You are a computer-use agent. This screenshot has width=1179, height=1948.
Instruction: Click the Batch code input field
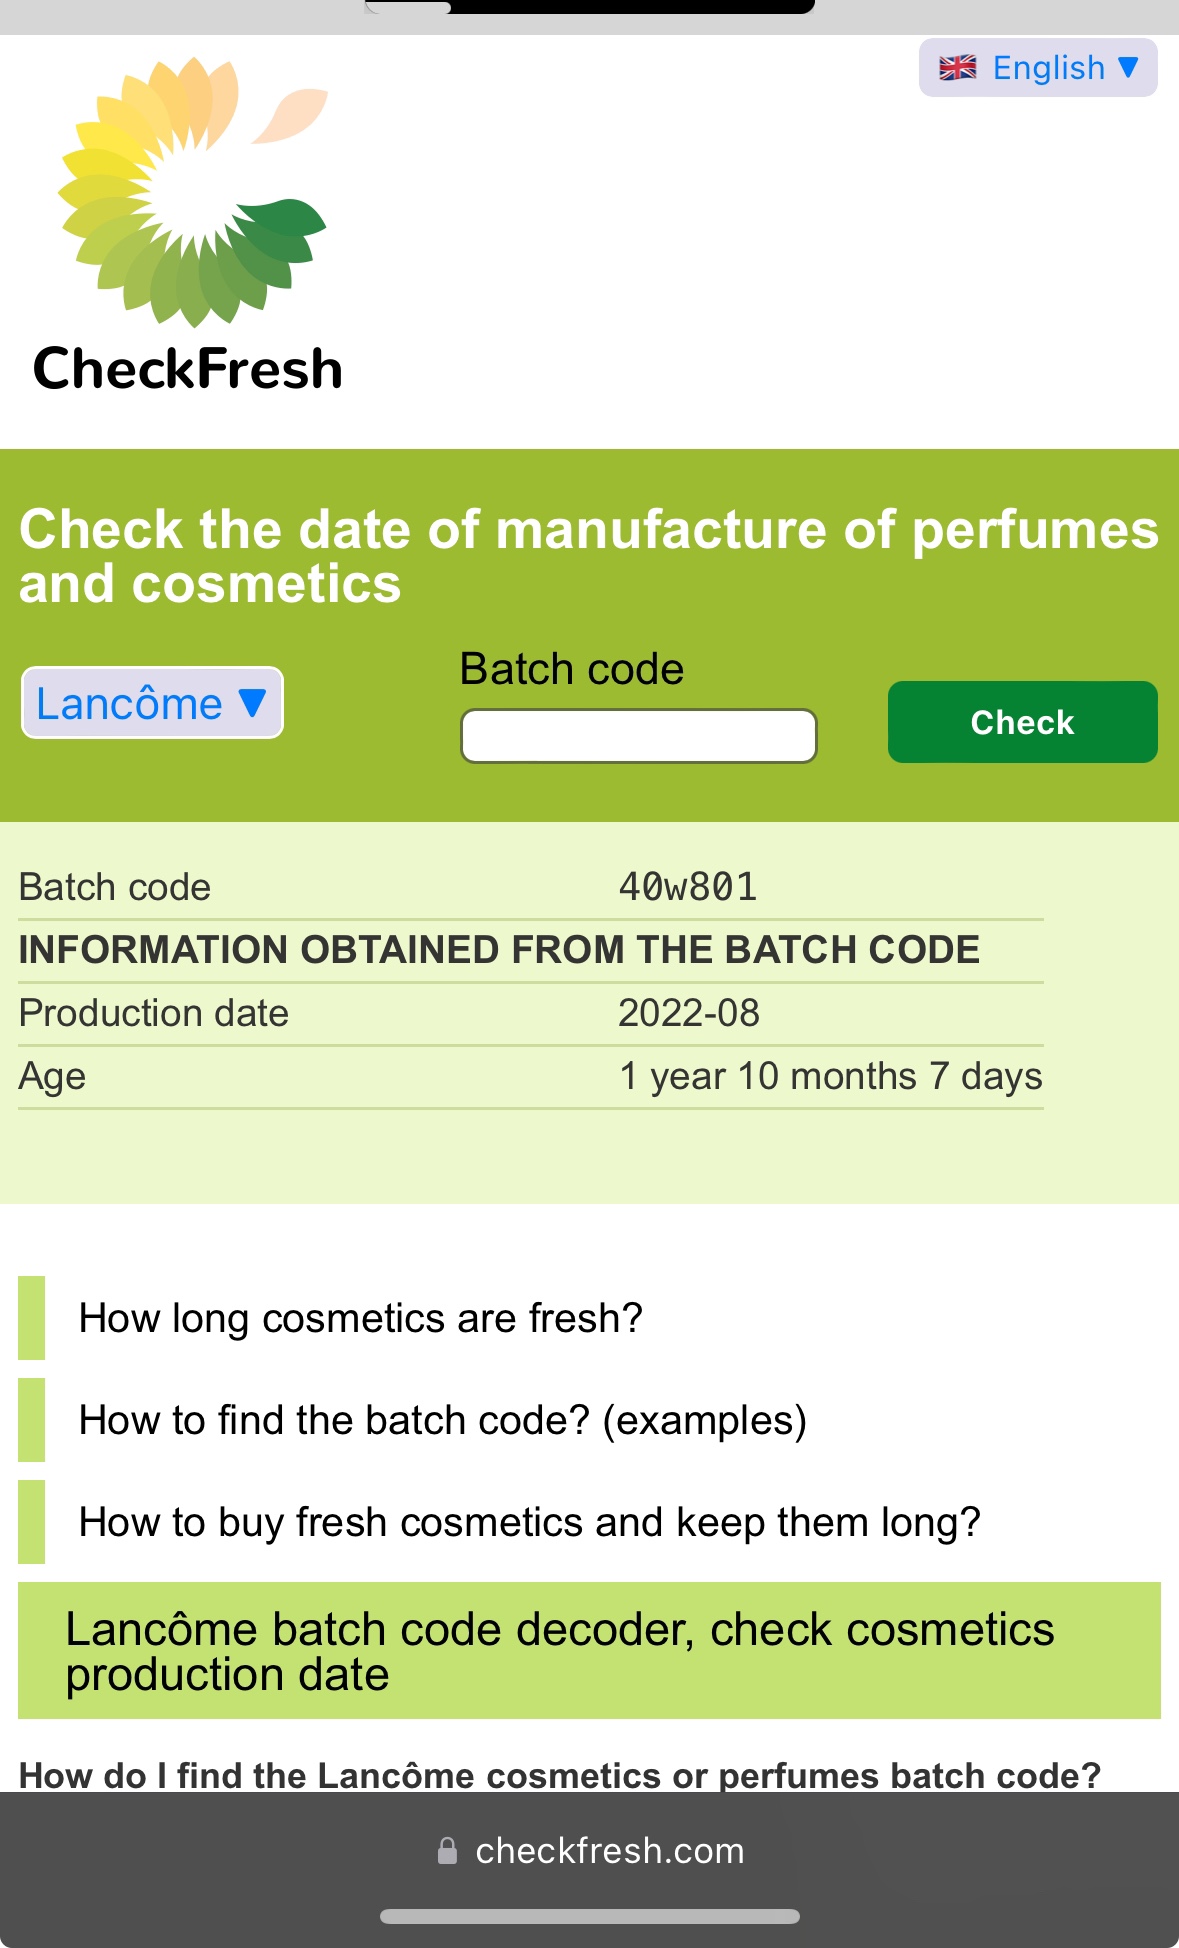point(638,736)
